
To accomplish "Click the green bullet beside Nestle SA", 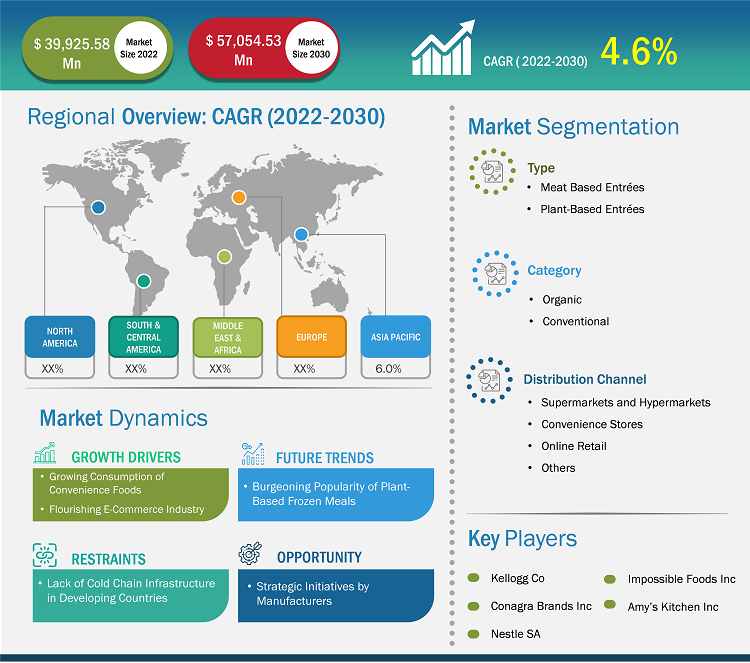I will [474, 634].
